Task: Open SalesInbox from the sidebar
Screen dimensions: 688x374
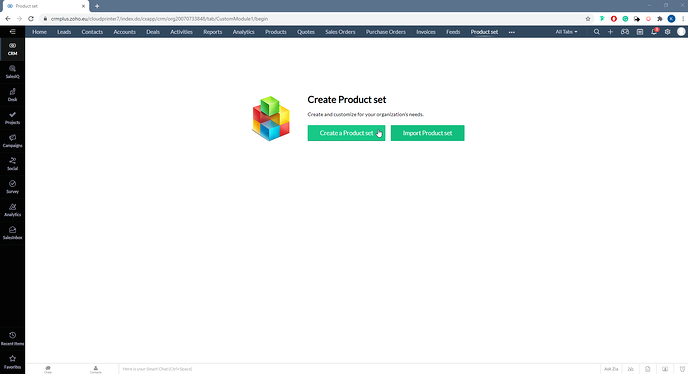Action: point(12,233)
